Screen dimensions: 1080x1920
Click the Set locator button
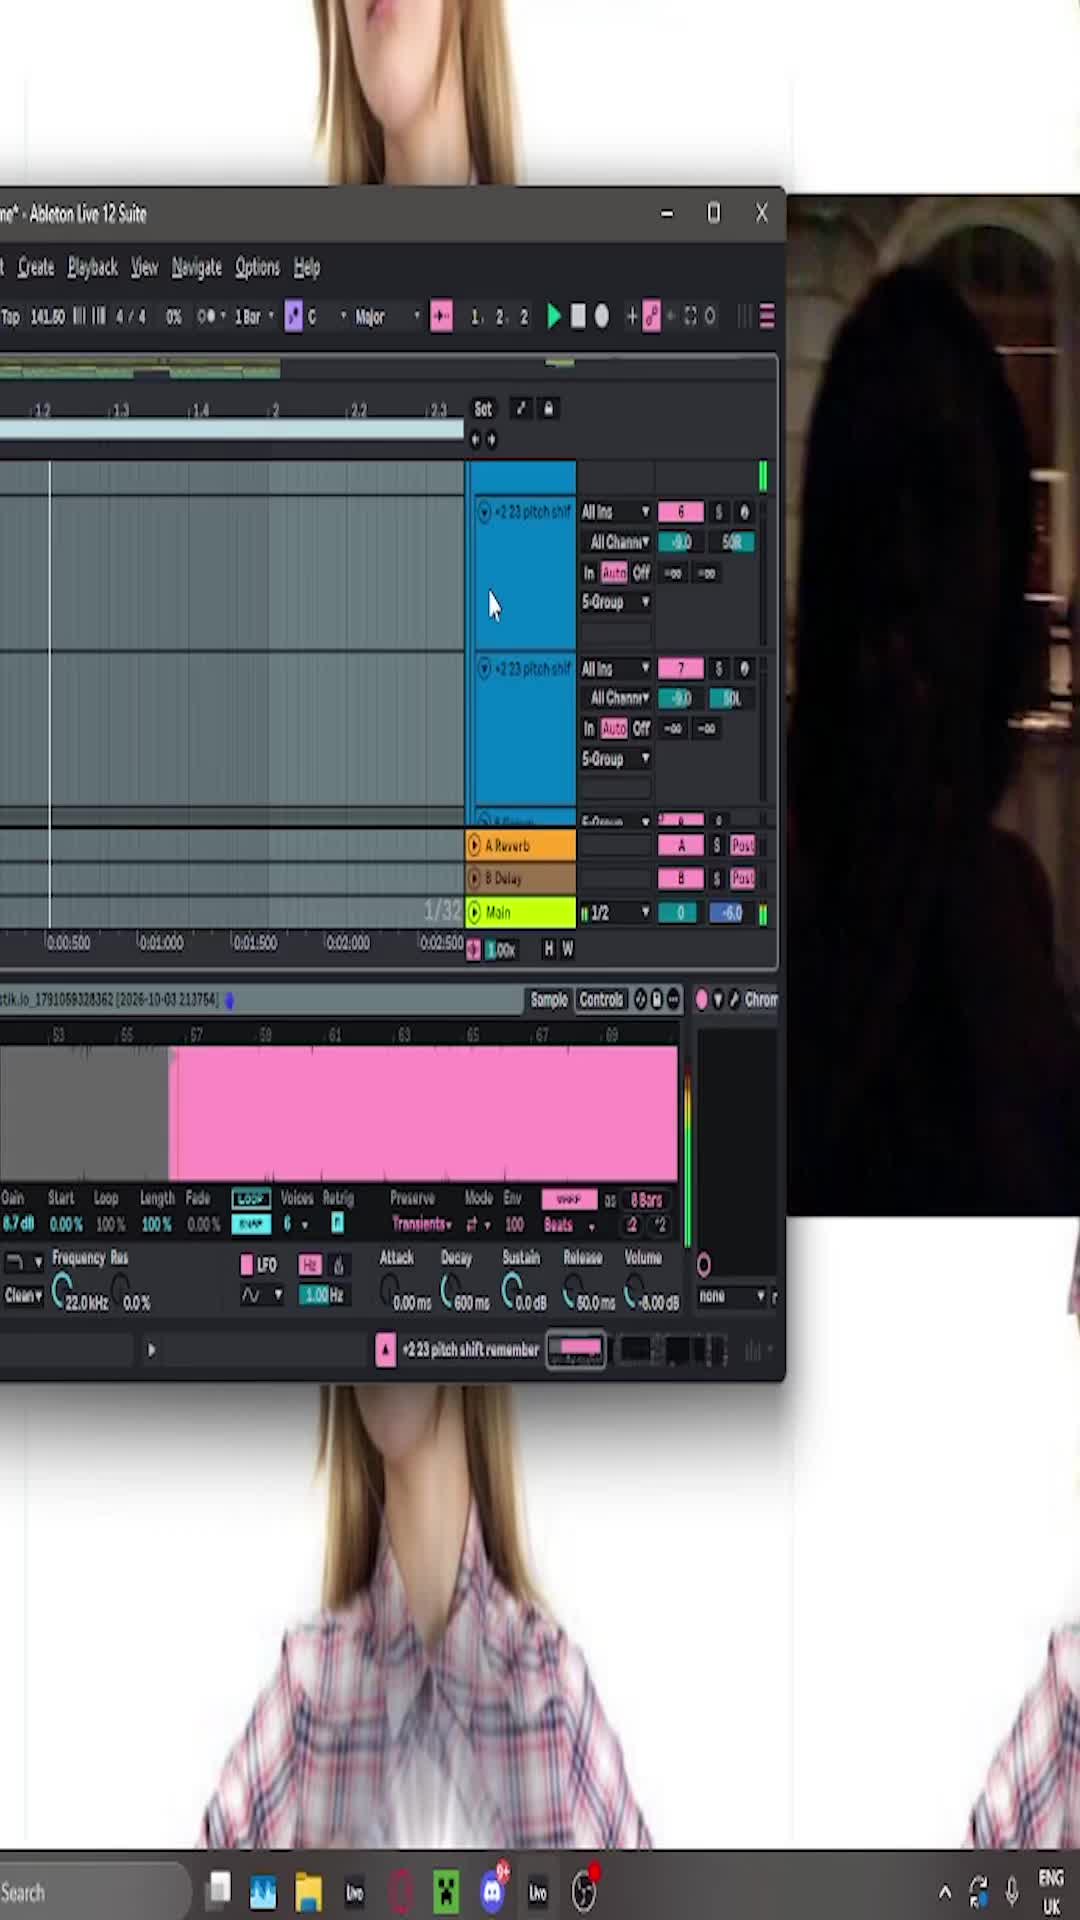pyautogui.click(x=483, y=409)
